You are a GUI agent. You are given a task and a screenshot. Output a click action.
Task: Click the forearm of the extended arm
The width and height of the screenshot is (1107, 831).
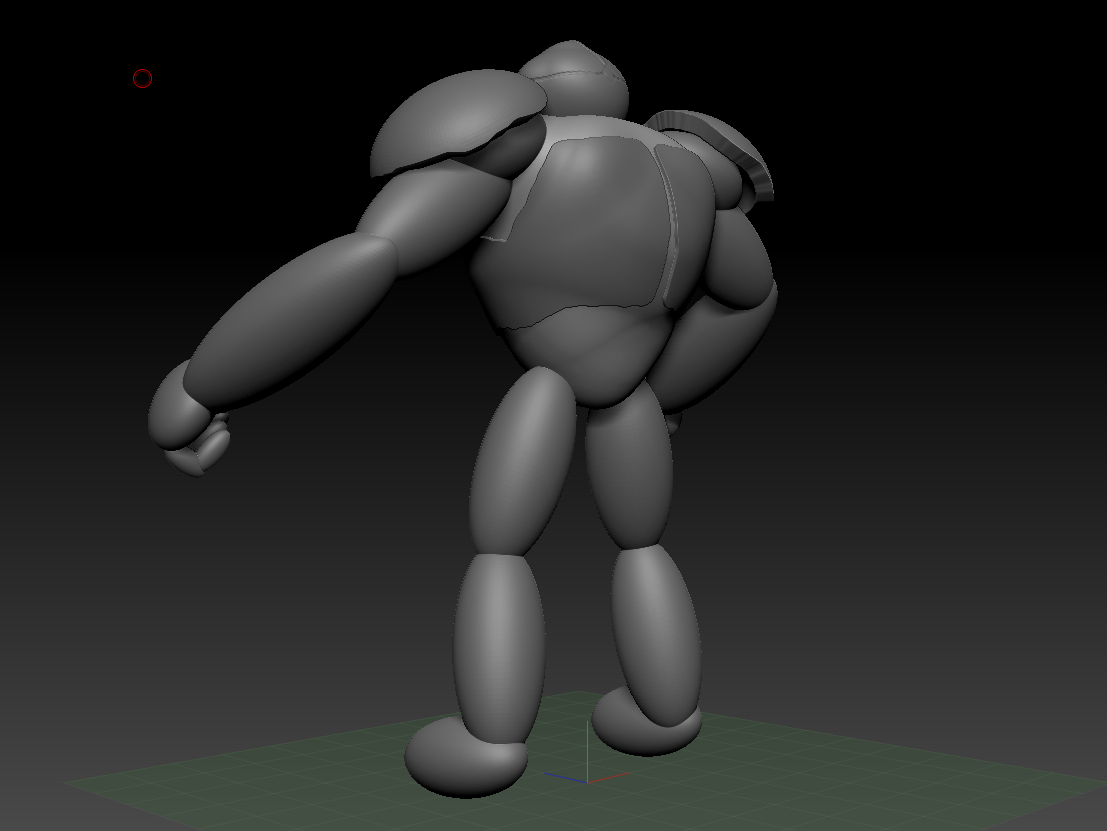tap(289, 321)
